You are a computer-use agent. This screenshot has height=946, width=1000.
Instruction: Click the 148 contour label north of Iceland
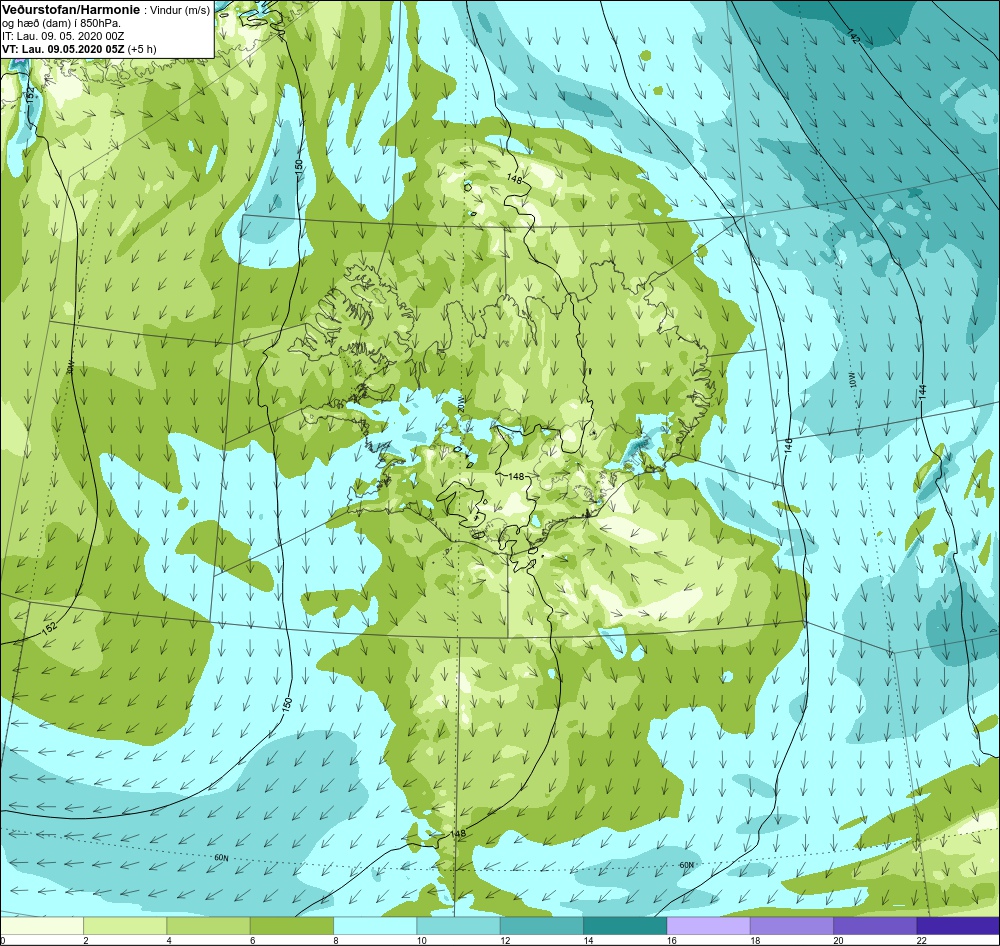pos(515,180)
